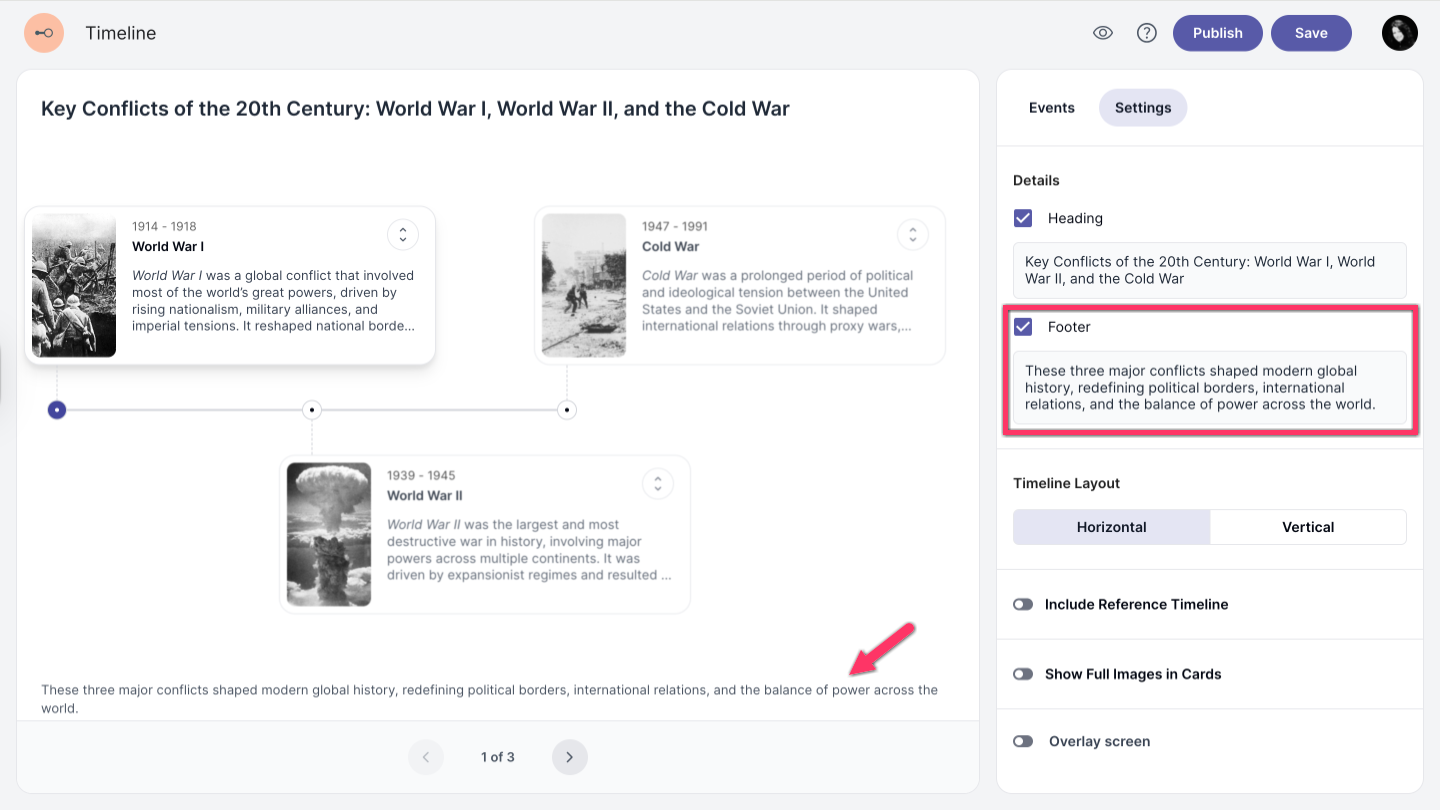Toggle the Overlay screen switch
This screenshot has height=810, width=1440.
coord(1023,741)
